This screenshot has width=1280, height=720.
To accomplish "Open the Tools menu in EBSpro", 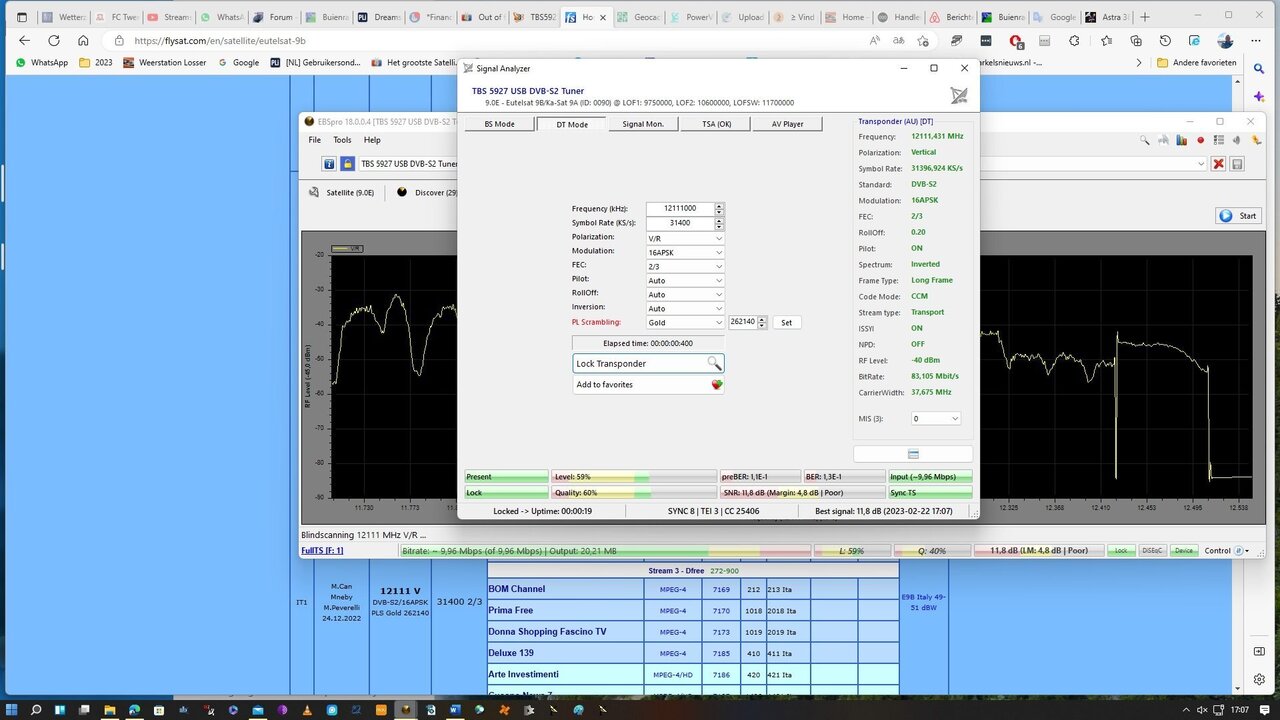I will (342, 140).
